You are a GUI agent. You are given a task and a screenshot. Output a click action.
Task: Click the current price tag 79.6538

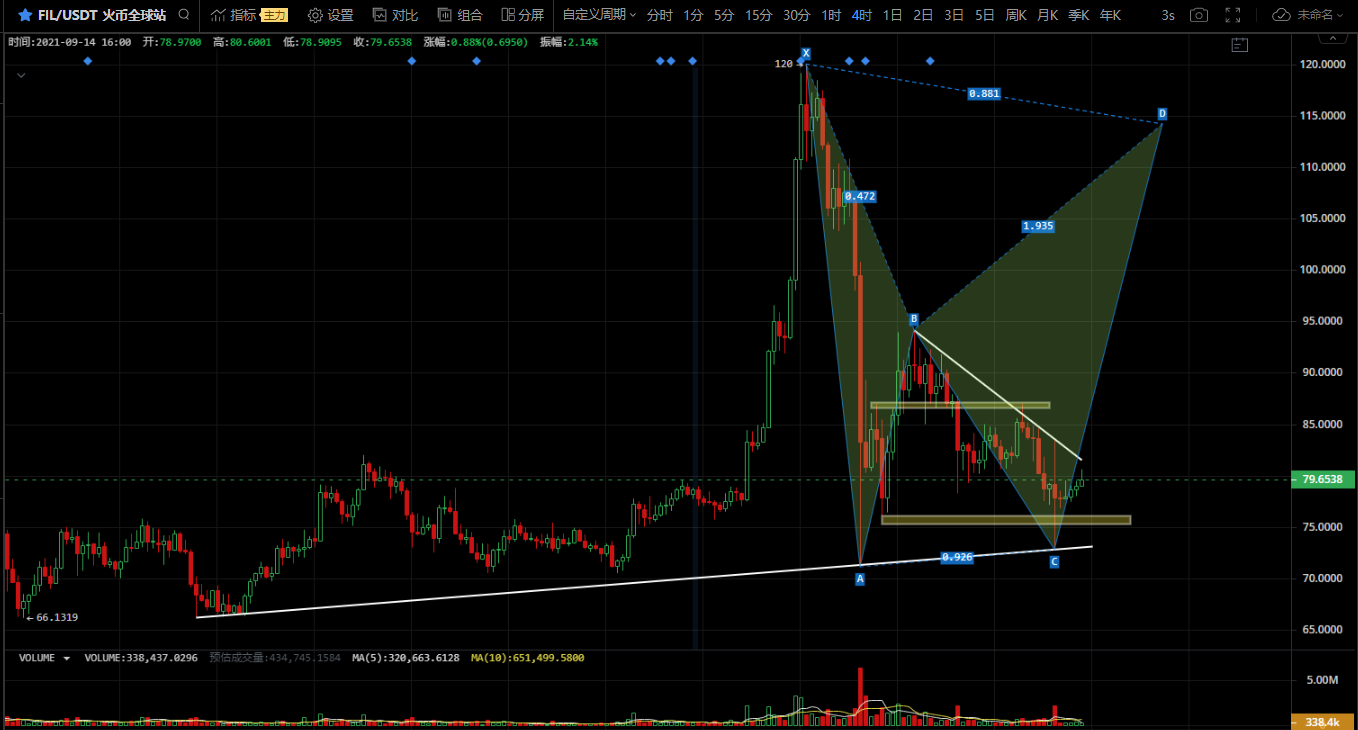point(1322,480)
